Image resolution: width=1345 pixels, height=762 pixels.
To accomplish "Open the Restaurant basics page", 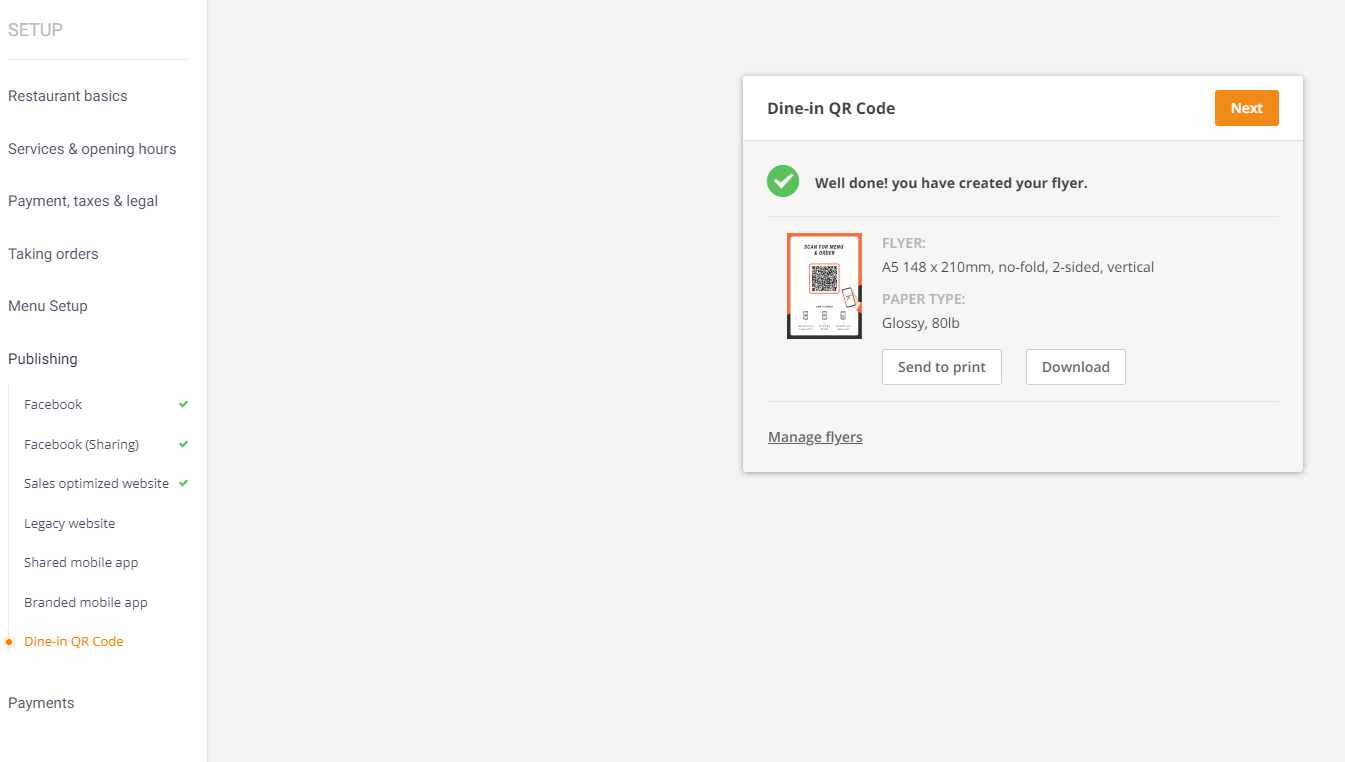I will click(67, 96).
